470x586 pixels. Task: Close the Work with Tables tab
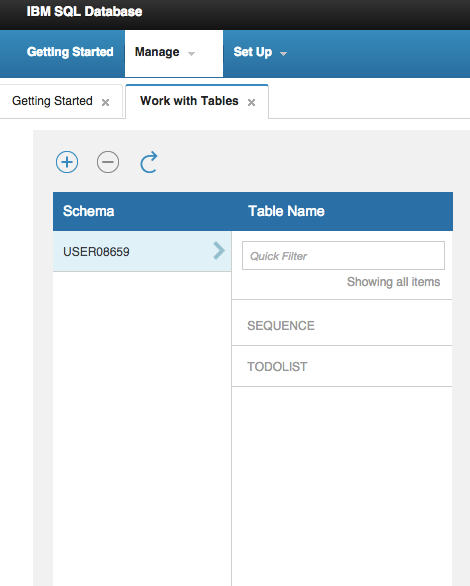pyautogui.click(x=251, y=102)
